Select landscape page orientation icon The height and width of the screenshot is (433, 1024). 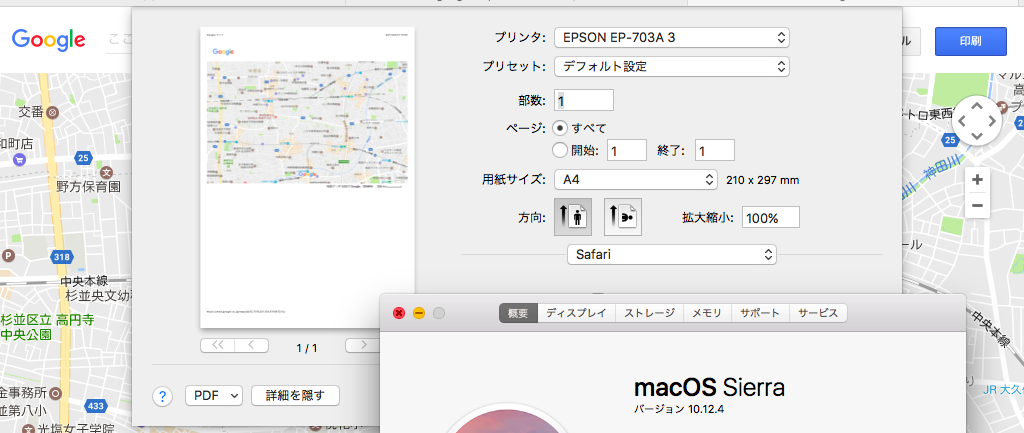[x=623, y=216]
